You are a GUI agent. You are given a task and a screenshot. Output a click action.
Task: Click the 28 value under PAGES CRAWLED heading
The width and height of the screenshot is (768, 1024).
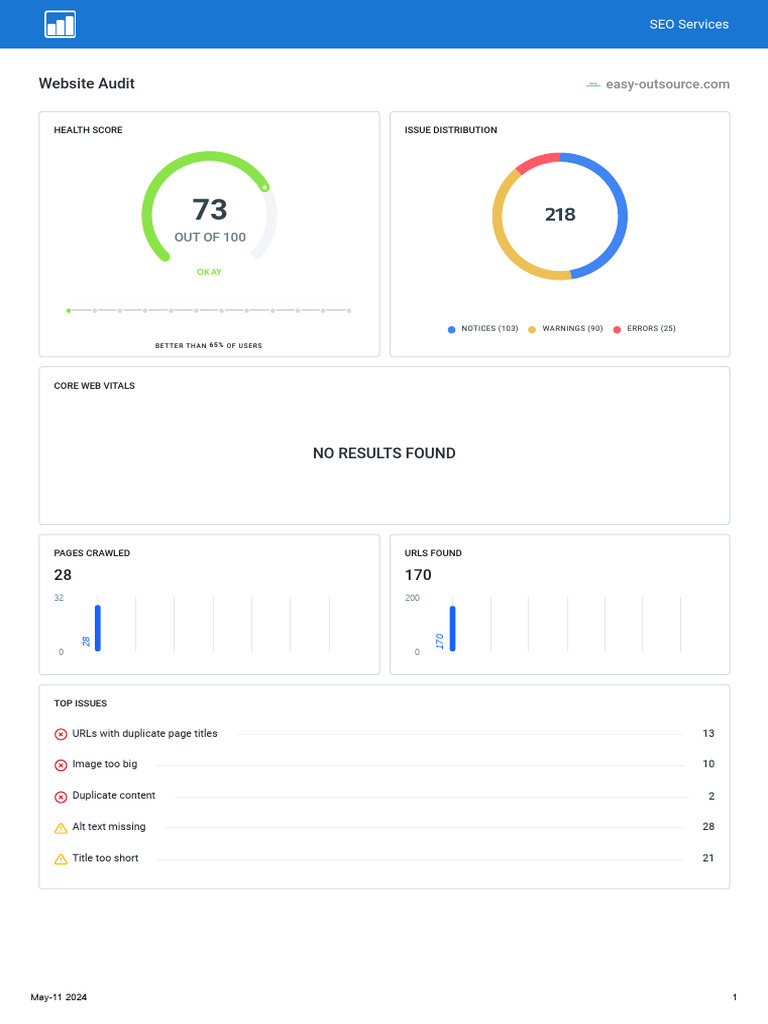tap(63, 575)
